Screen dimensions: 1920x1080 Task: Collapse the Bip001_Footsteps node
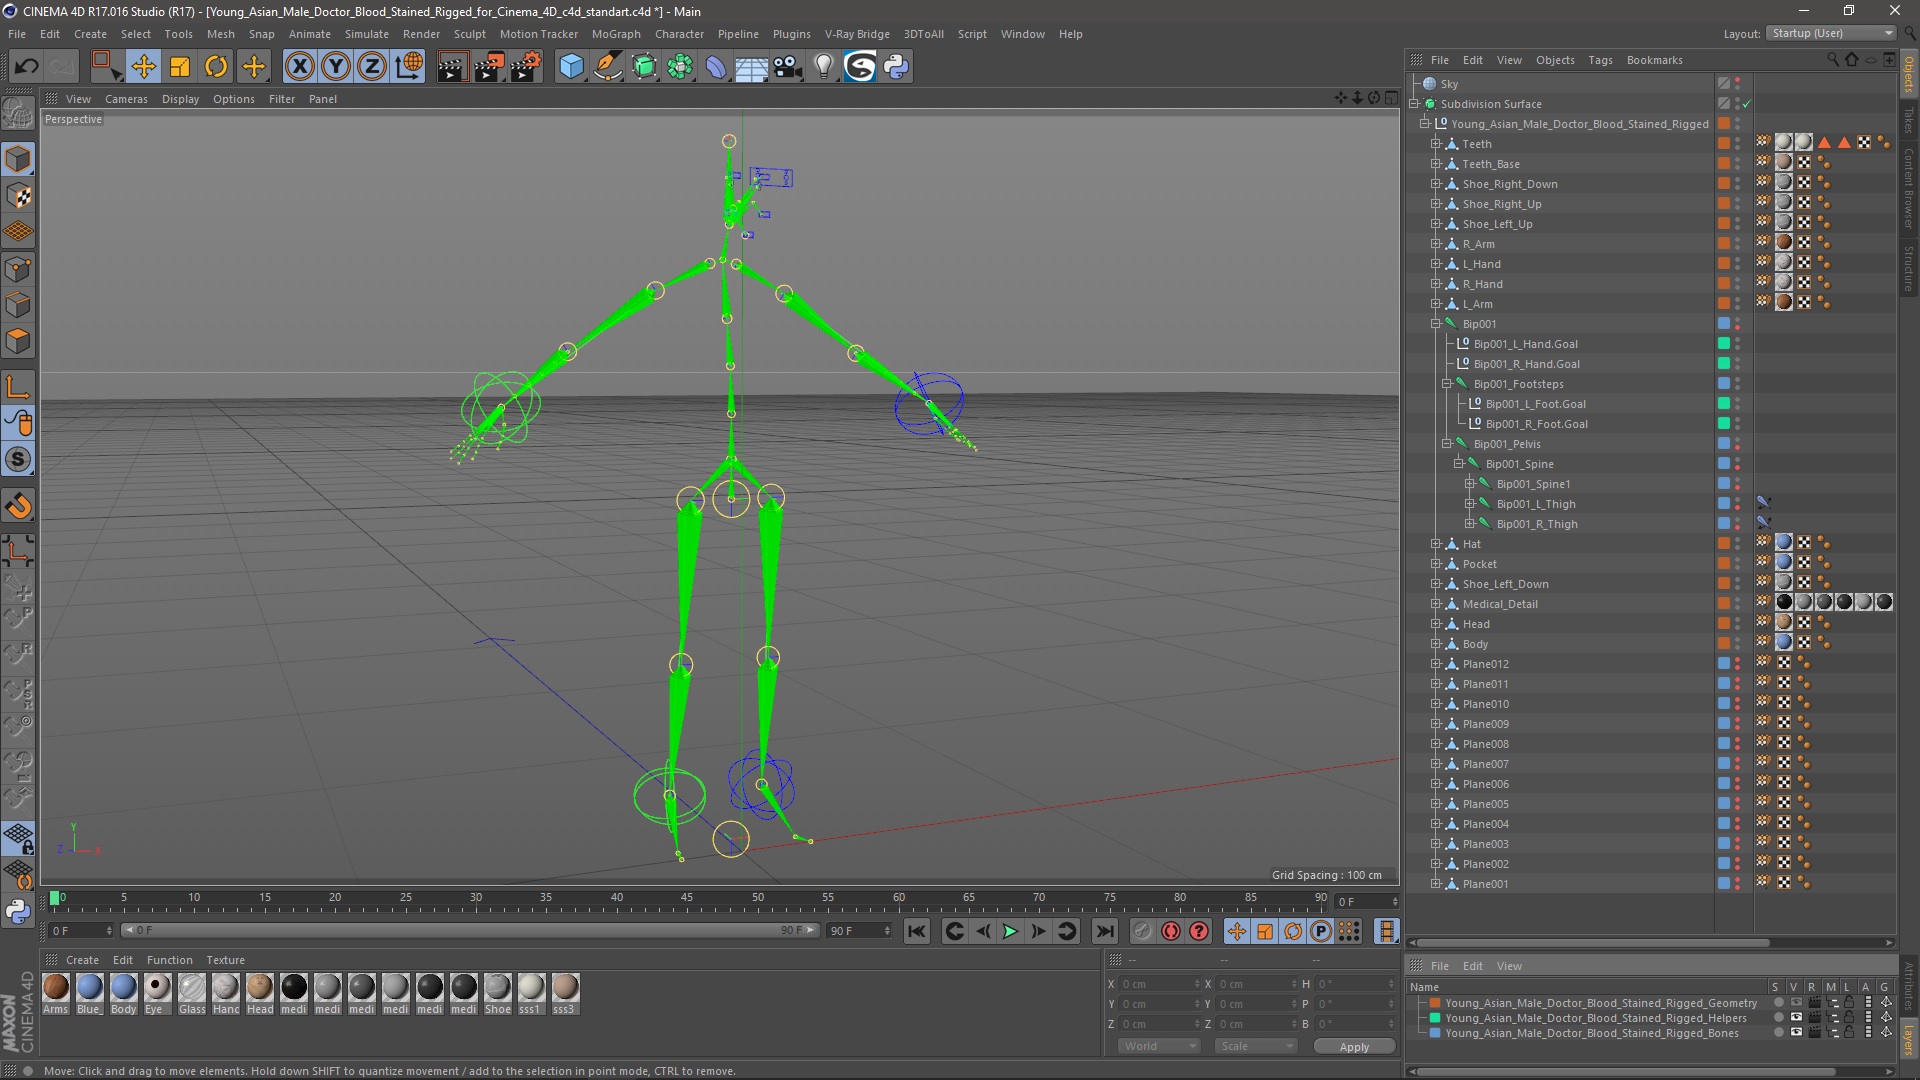pos(1447,384)
